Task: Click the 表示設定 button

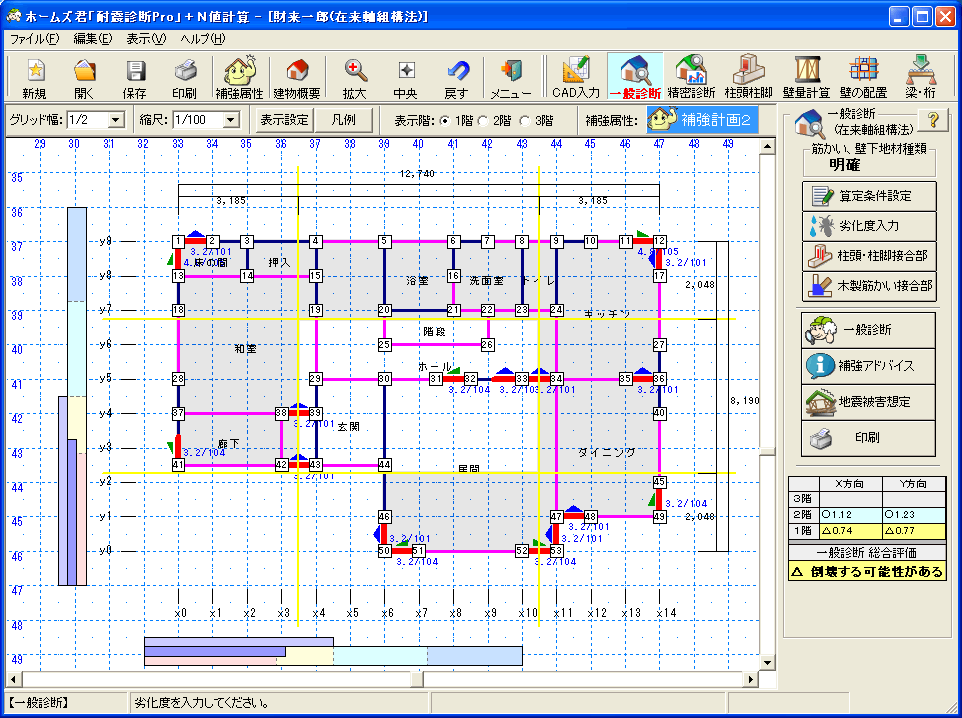Action: [284, 120]
